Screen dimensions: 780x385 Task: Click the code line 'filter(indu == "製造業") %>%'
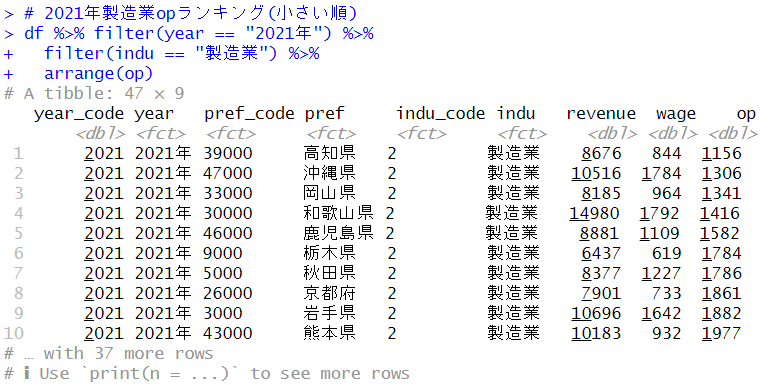182,53
